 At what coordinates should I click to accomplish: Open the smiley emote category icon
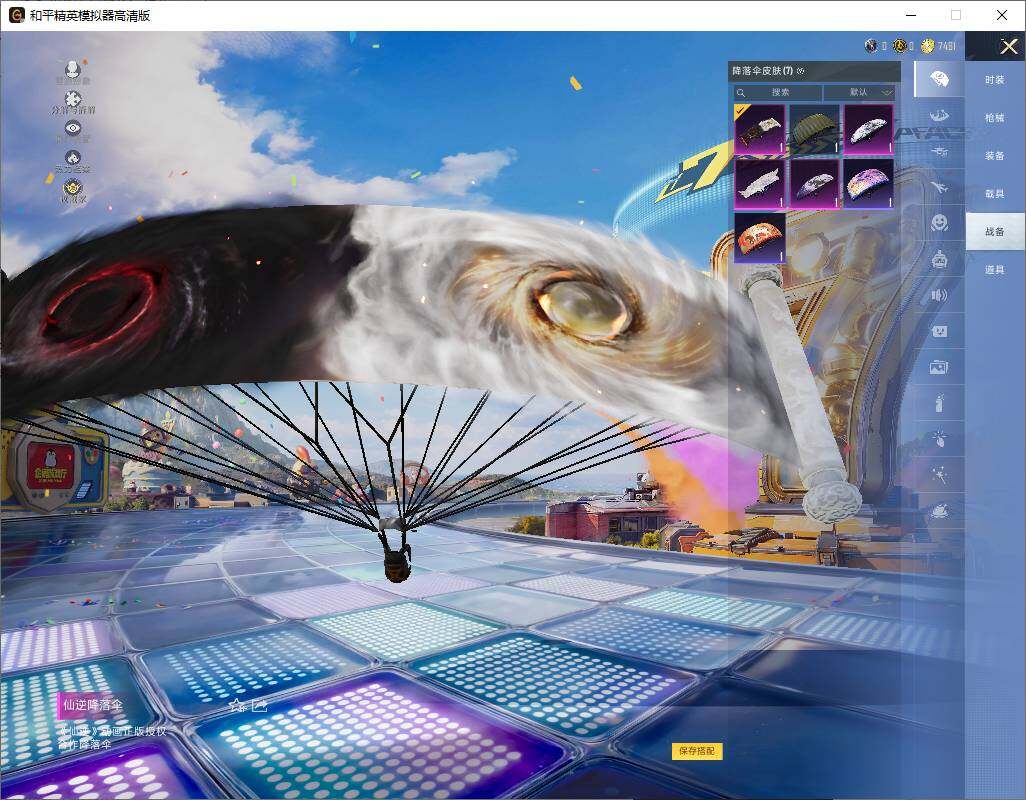pyautogui.click(x=939, y=223)
